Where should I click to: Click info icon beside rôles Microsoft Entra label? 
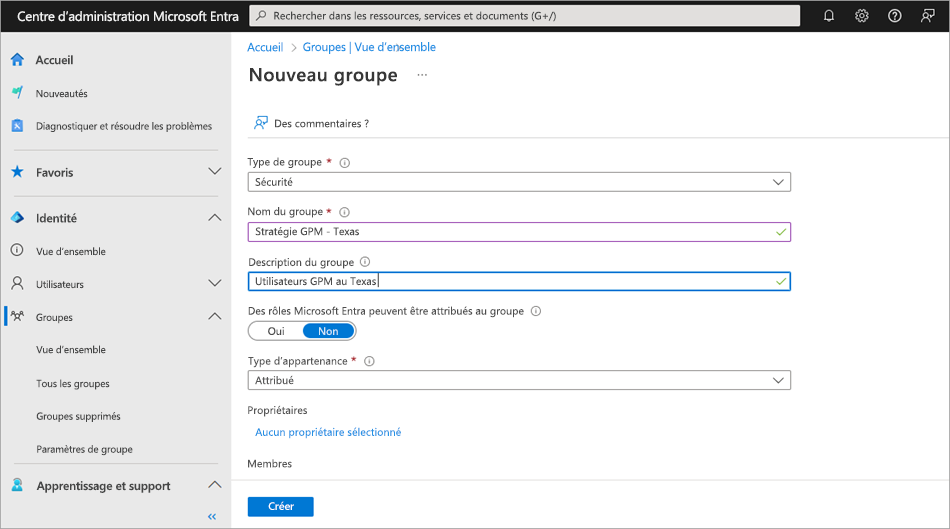[536, 311]
